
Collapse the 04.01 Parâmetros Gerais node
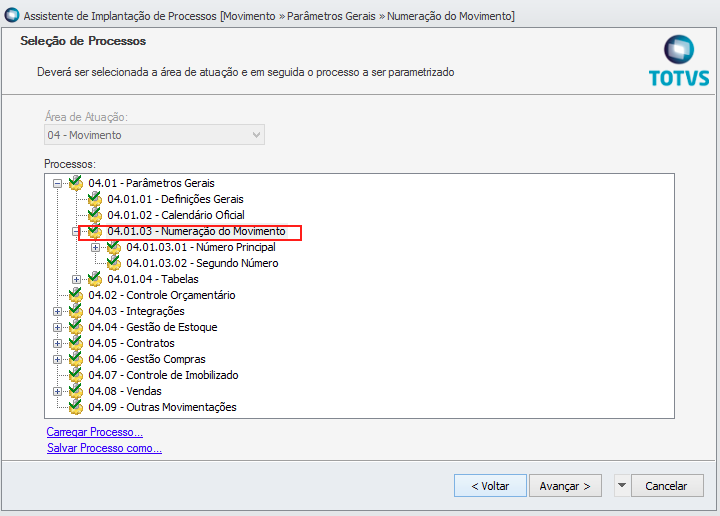coord(57,184)
